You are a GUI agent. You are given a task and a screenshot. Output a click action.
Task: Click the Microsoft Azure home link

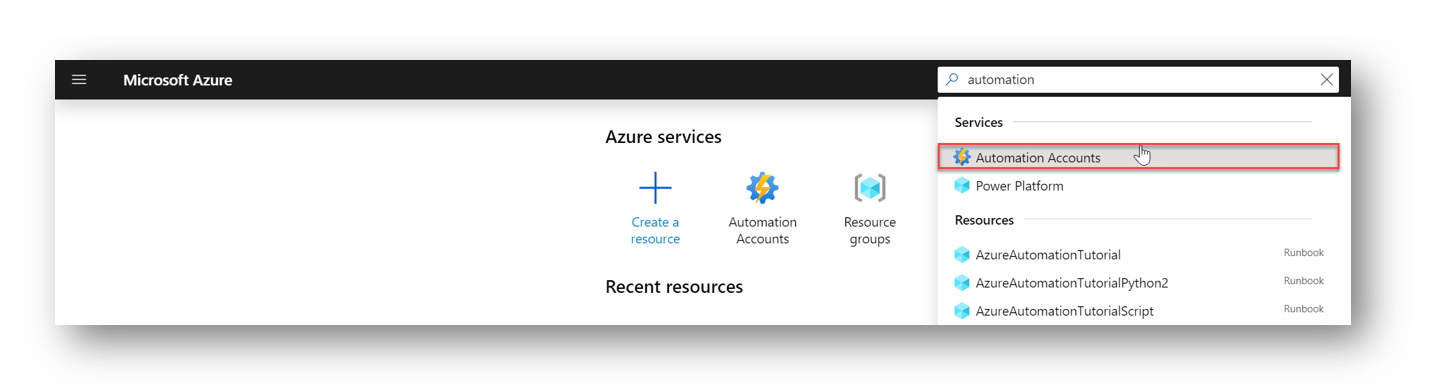click(x=178, y=80)
